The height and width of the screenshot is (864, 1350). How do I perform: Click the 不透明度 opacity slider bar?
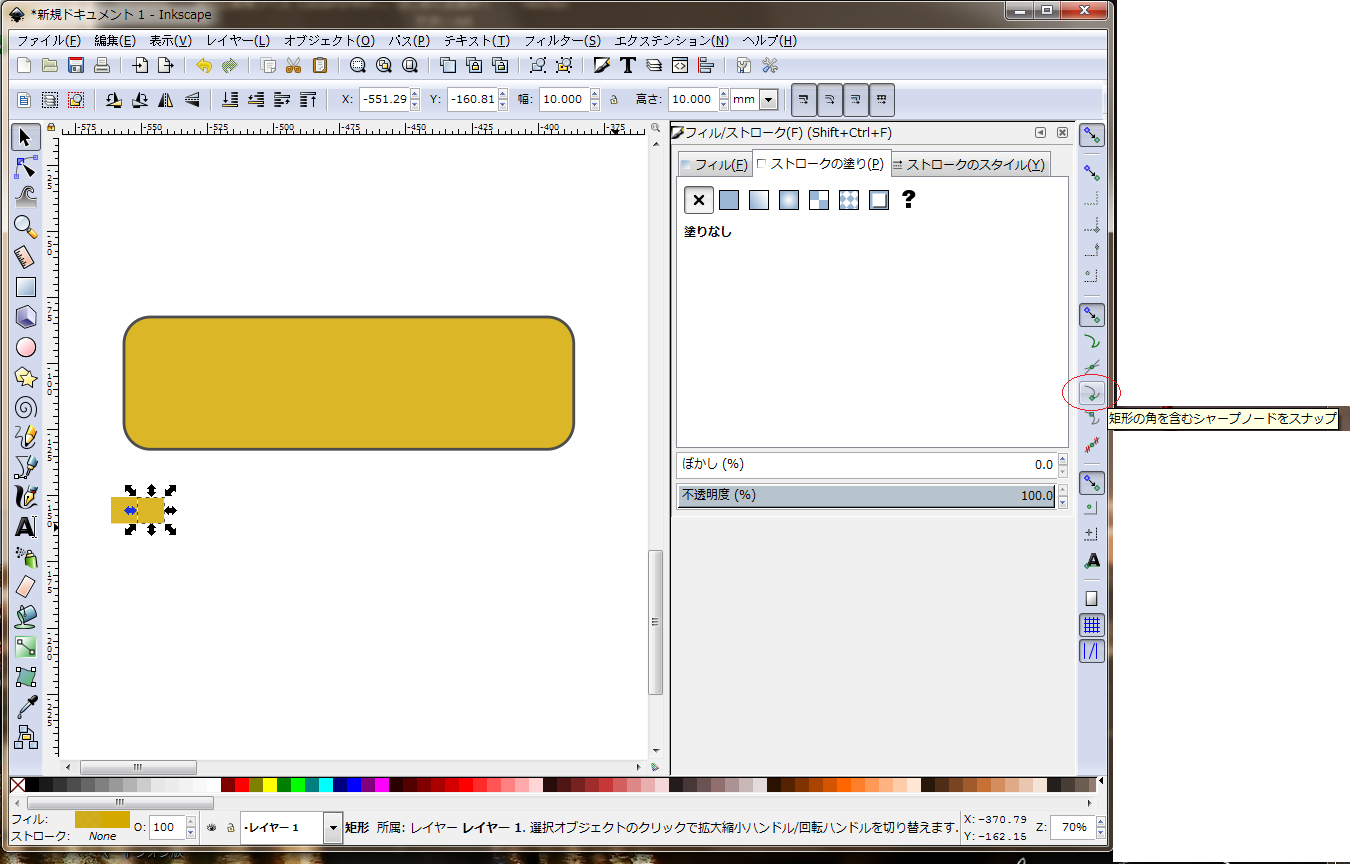pos(866,496)
